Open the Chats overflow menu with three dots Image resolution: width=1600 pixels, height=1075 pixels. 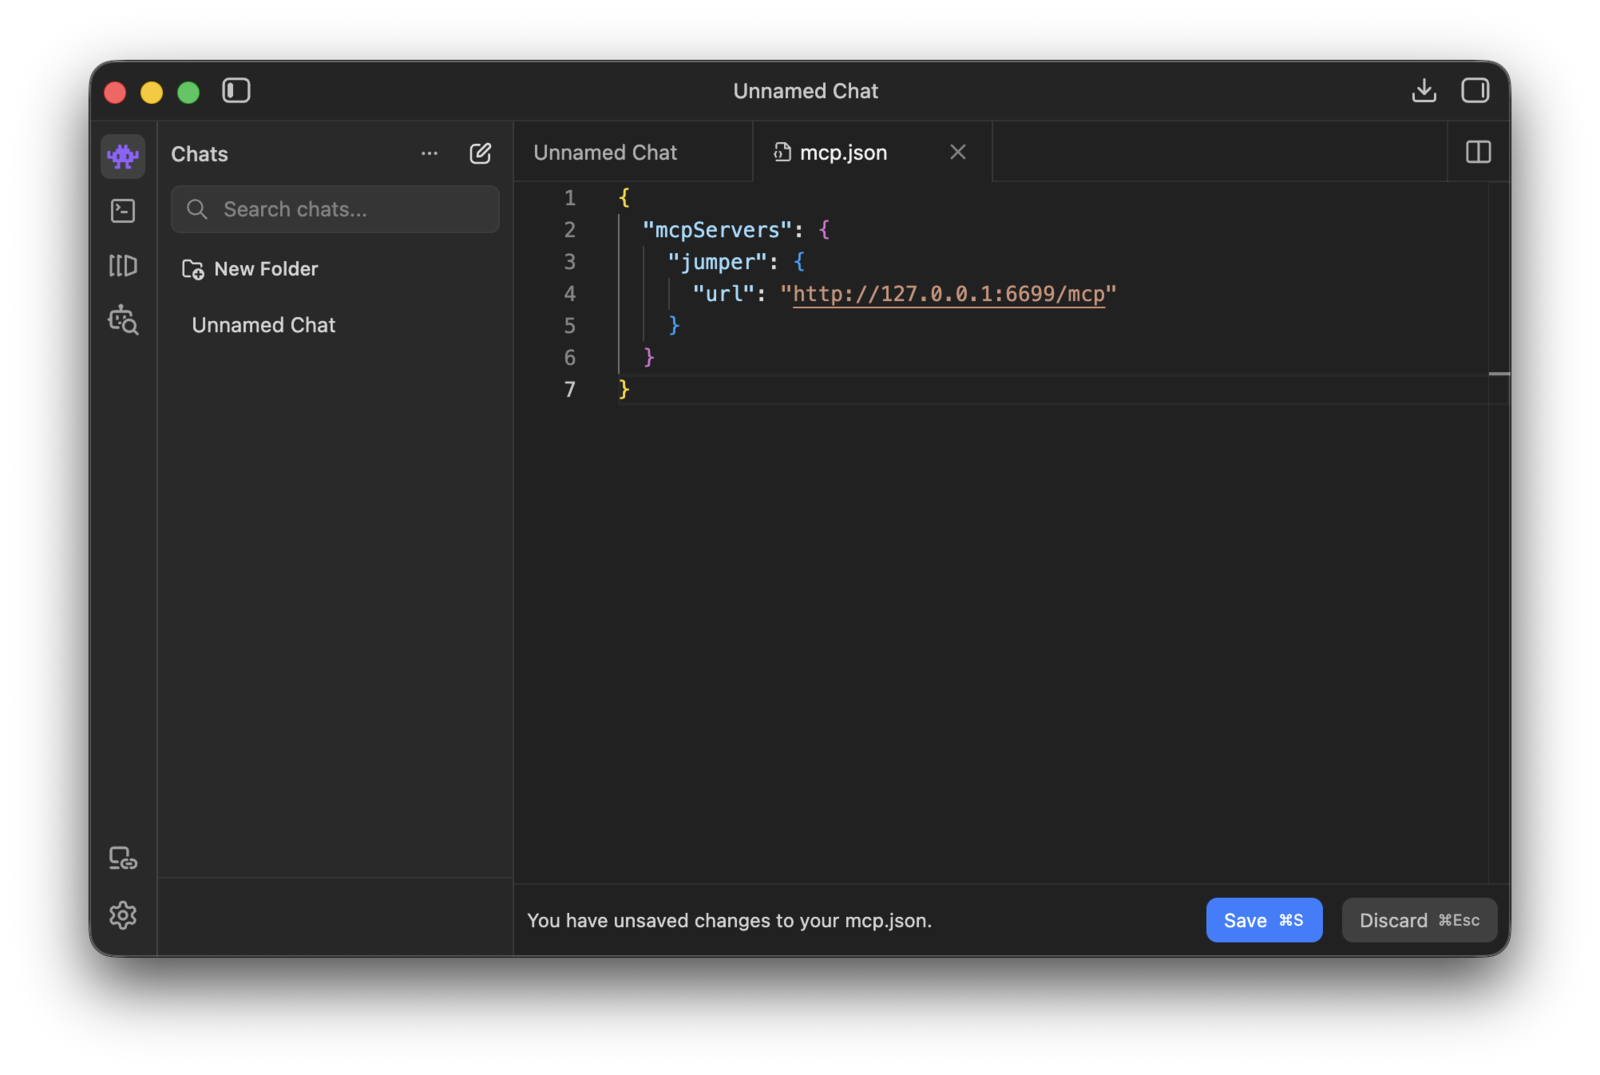[x=429, y=153]
